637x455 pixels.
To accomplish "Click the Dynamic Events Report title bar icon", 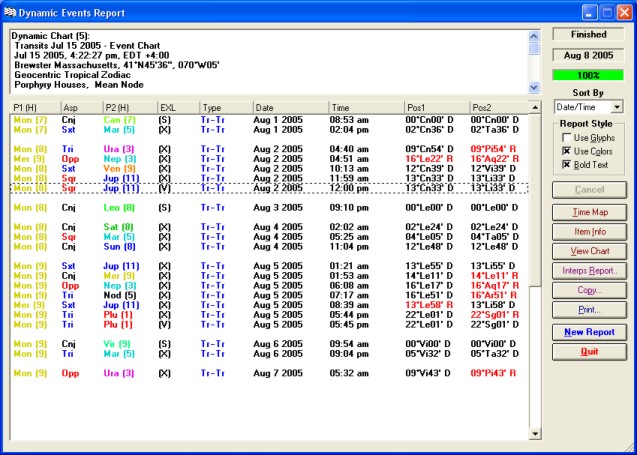I will tap(12, 11).
